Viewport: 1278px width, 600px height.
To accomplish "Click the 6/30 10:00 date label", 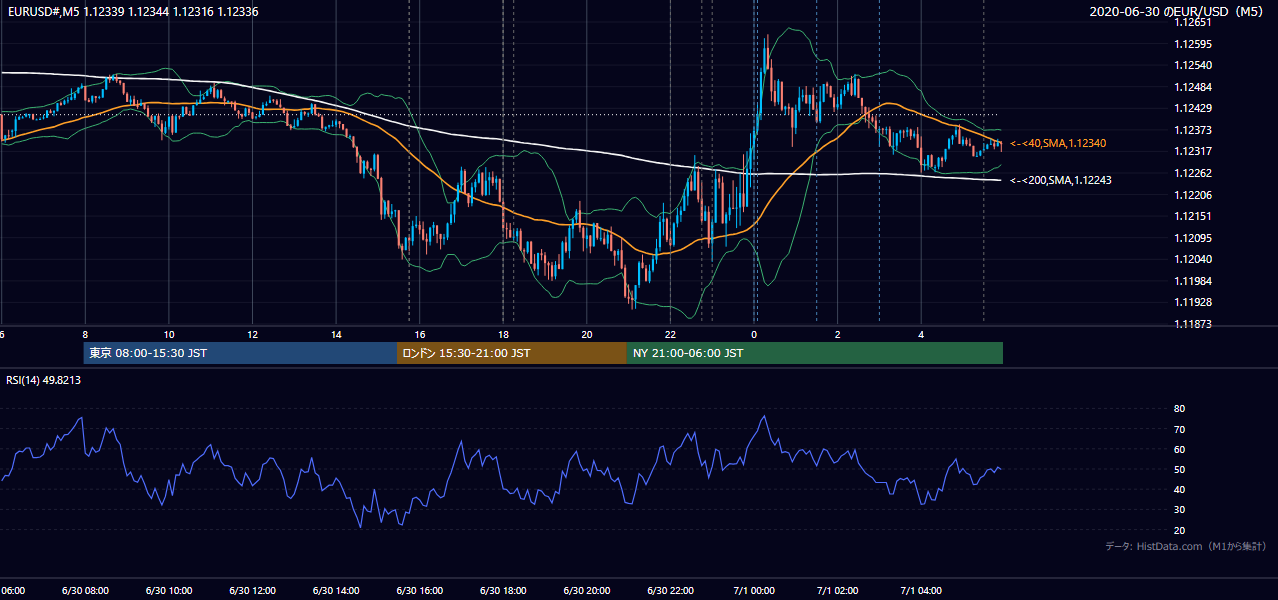I will point(167,591).
